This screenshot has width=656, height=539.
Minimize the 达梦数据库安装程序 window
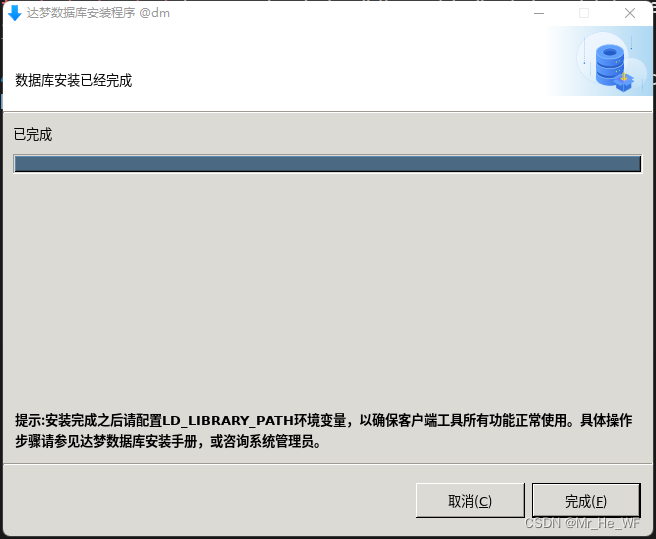(x=539, y=13)
